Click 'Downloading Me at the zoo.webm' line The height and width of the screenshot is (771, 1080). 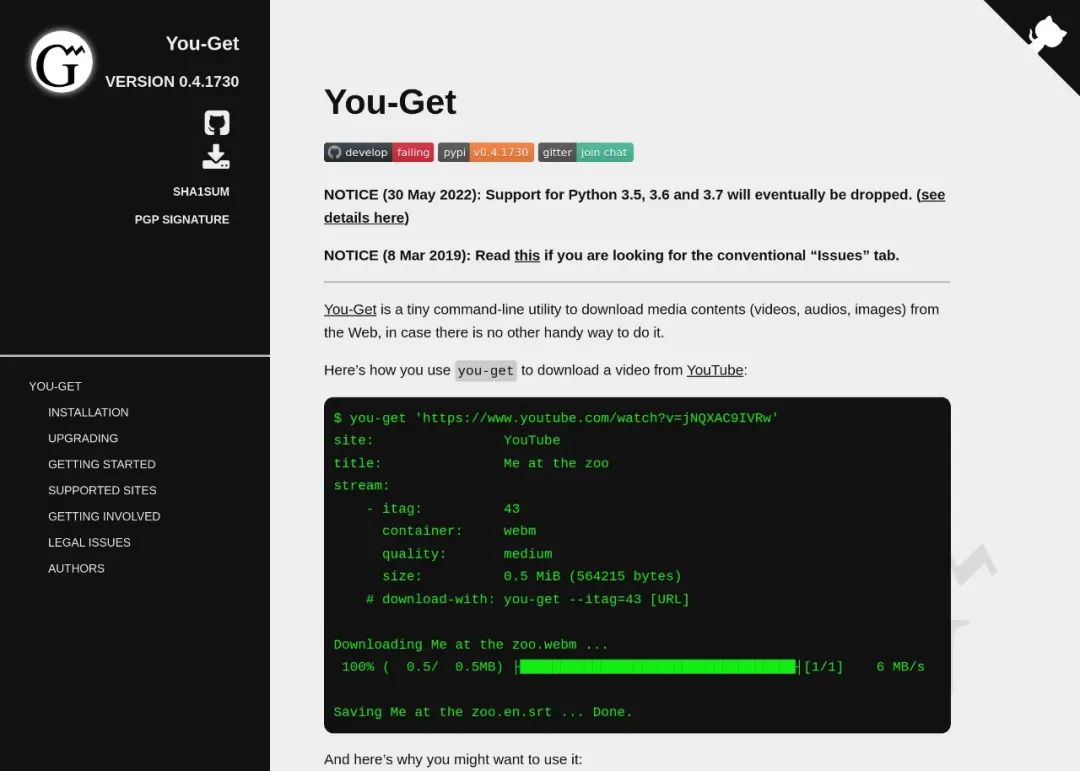471,644
